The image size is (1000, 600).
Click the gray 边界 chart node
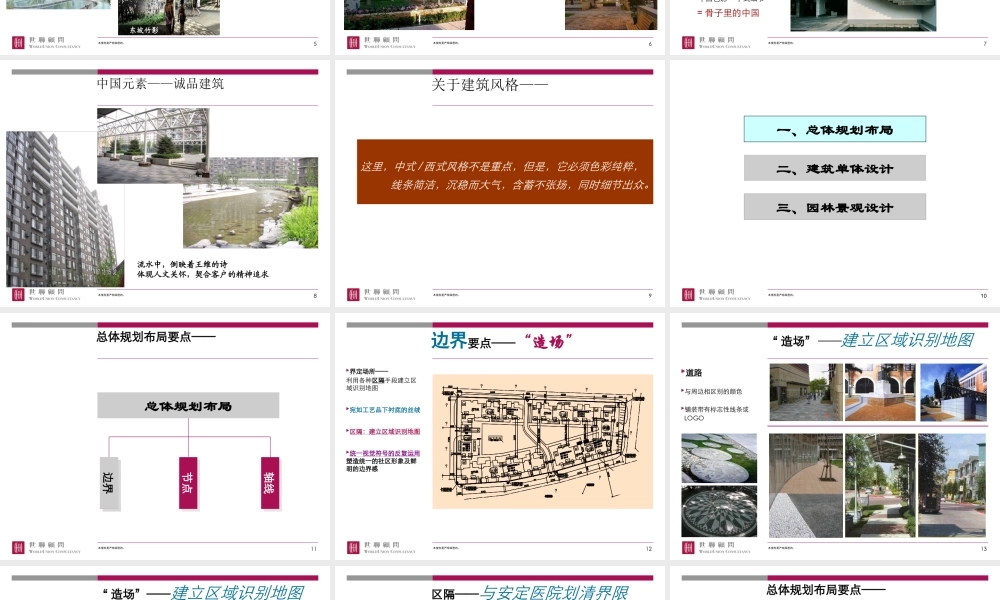pos(109,483)
